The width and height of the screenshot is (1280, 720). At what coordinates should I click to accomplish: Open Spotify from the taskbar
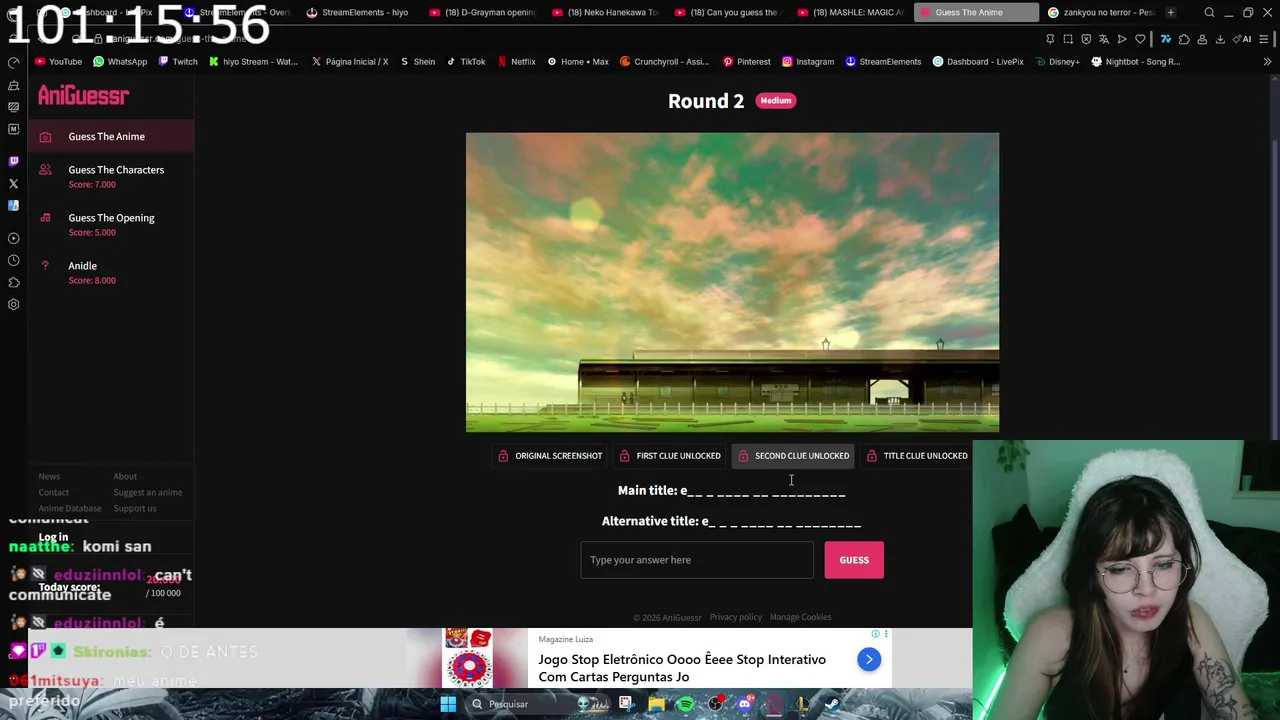pyautogui.click(x=686, y=704)
